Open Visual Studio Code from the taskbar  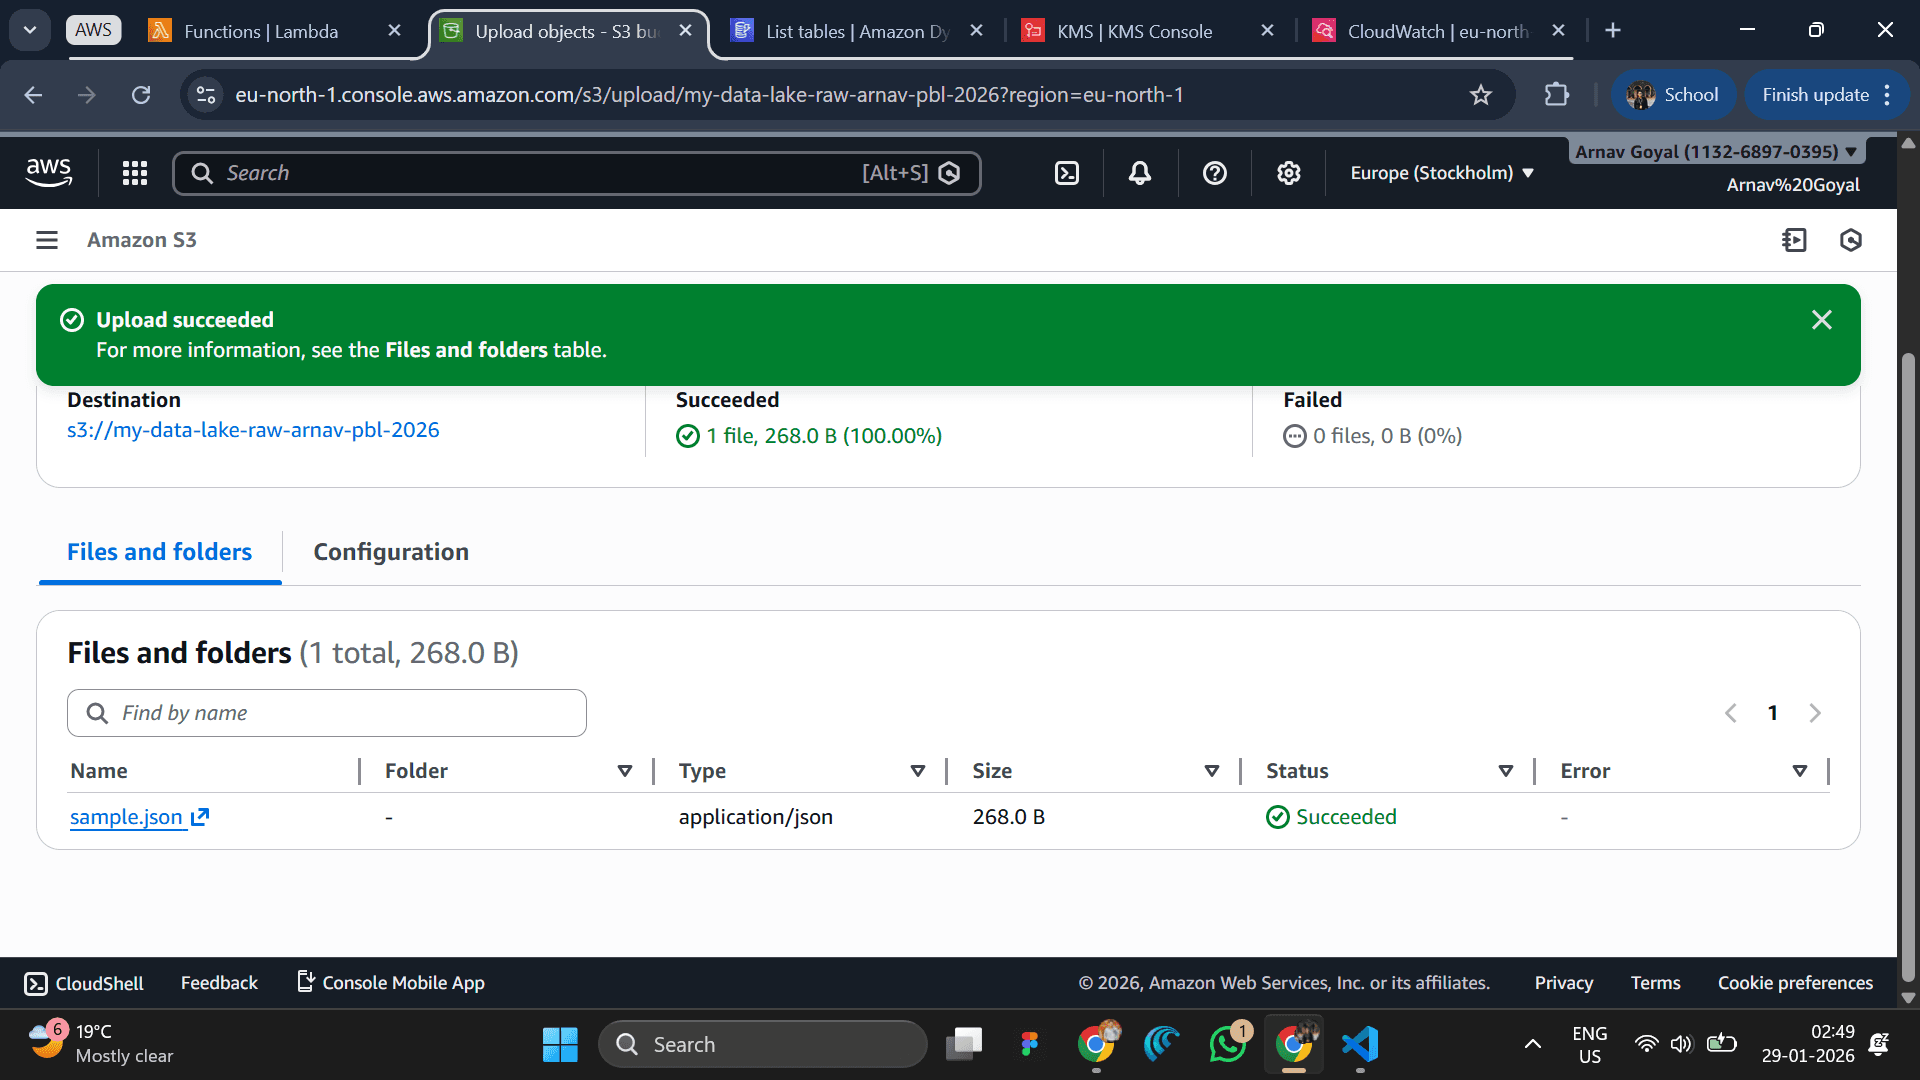1360,1044
